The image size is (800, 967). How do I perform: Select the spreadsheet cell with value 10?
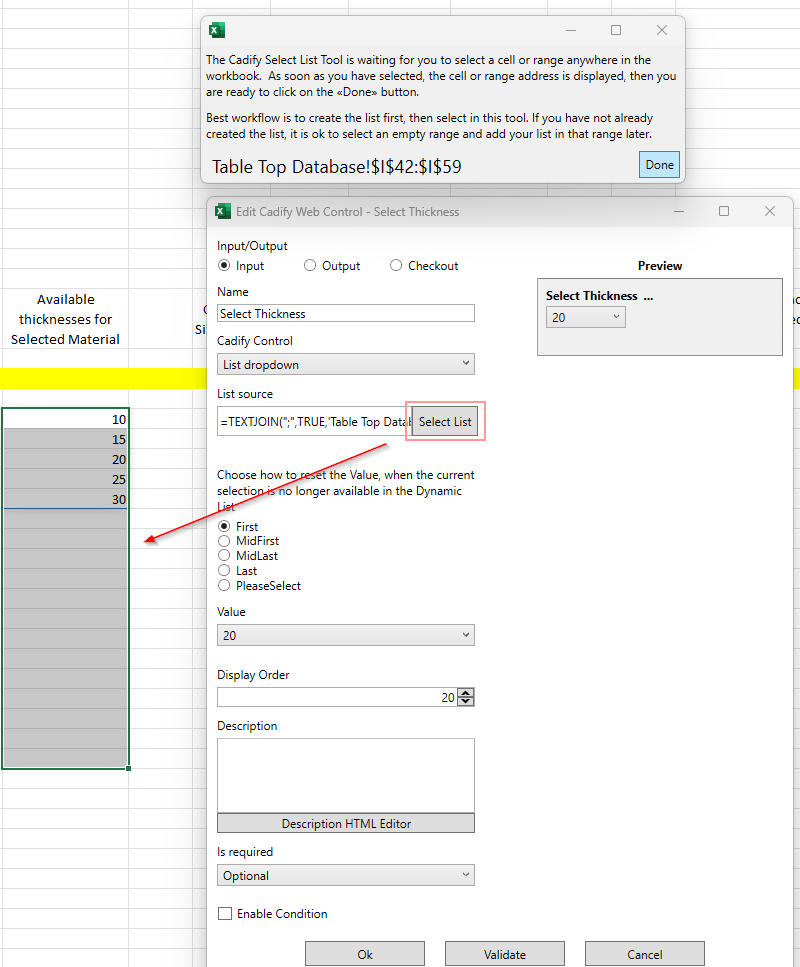click(65, 419)
